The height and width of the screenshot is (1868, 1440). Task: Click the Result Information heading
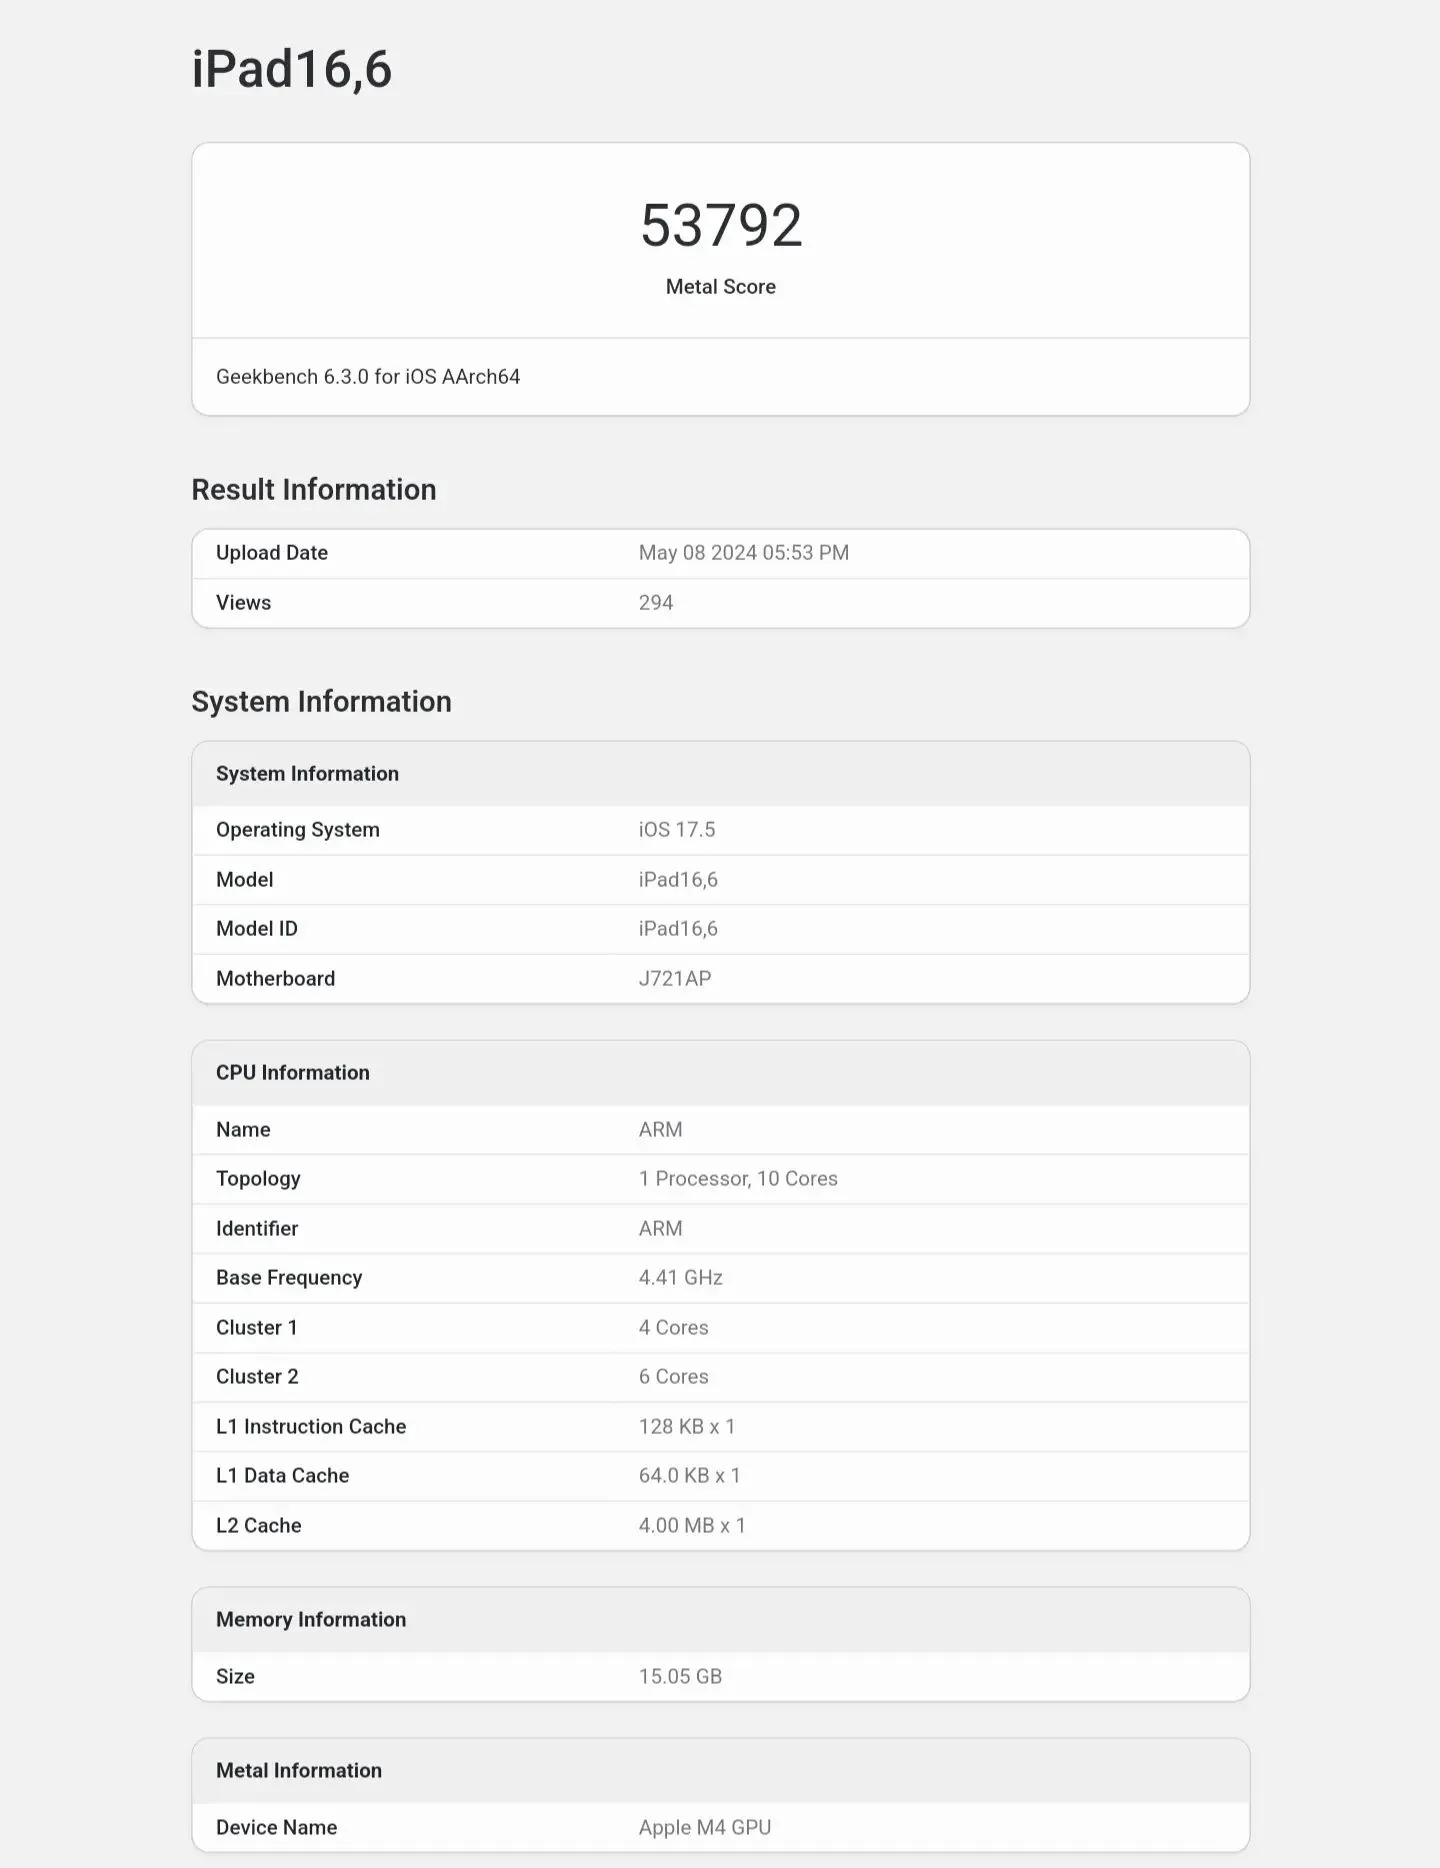click(314, 490)
